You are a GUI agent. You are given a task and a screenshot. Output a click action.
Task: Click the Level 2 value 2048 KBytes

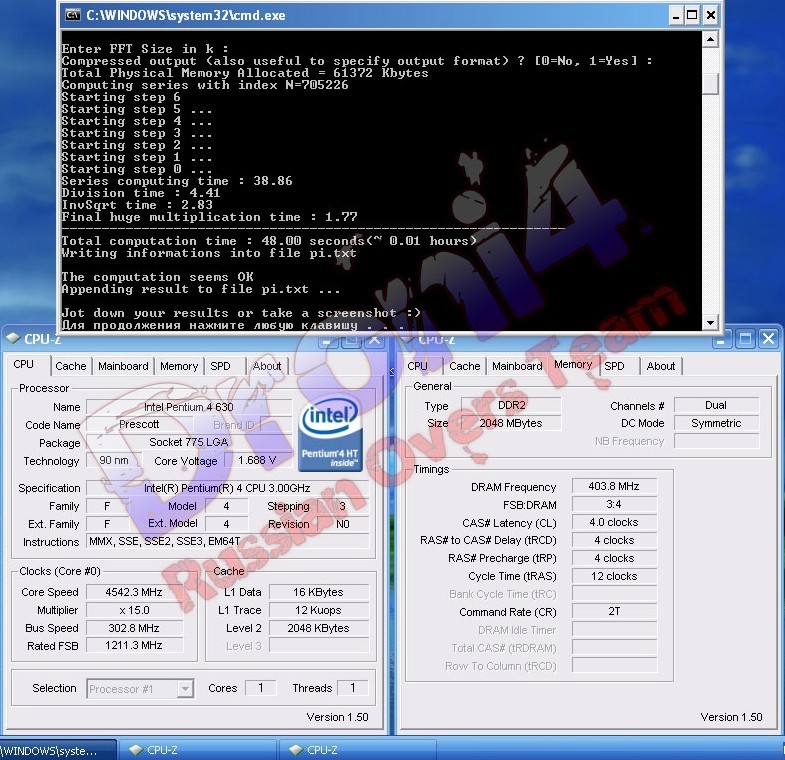point(318,628)
